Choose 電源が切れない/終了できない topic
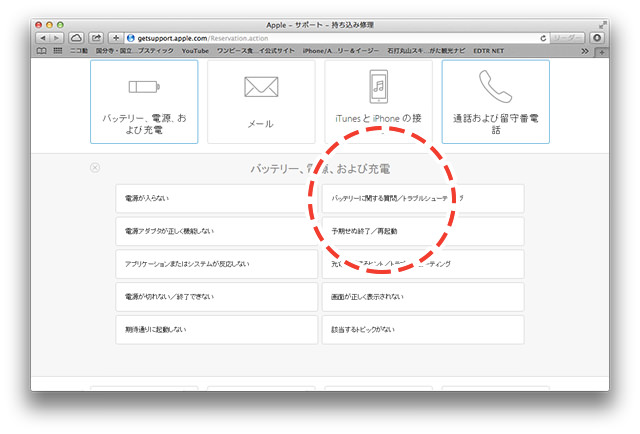 coord(216,297)
